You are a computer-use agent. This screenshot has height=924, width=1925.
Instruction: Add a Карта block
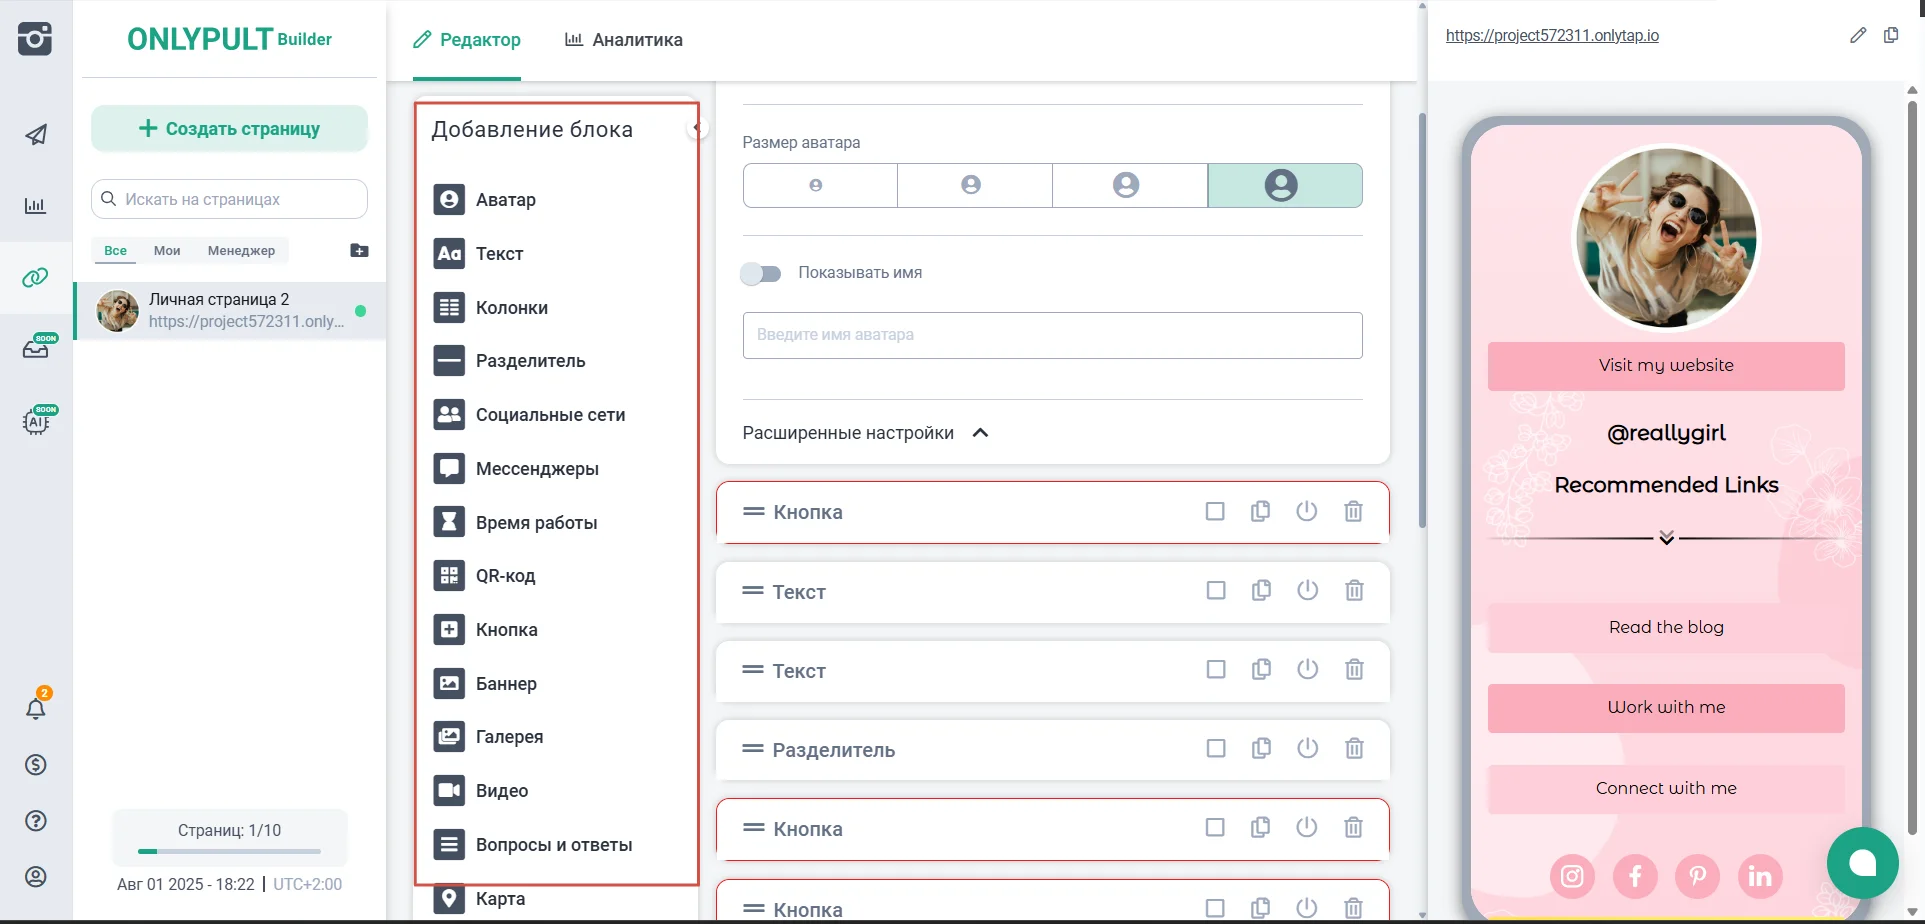click(480, 899)
